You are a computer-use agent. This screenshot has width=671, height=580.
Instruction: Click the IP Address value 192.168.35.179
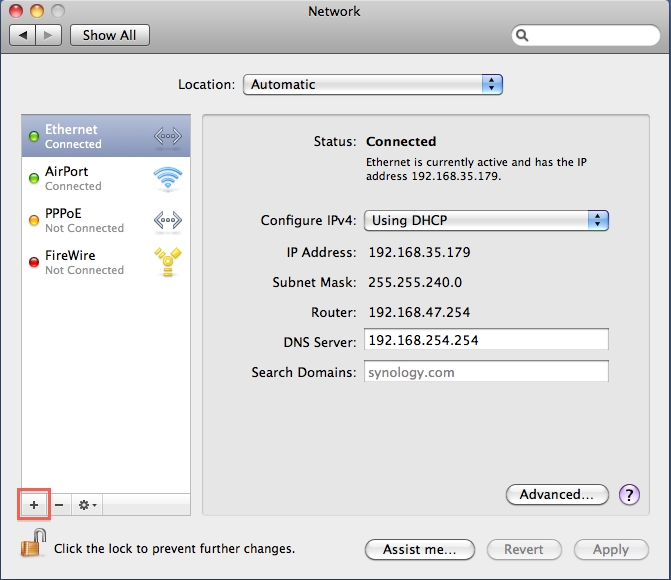pyautogui.click(x=419, y=252)
